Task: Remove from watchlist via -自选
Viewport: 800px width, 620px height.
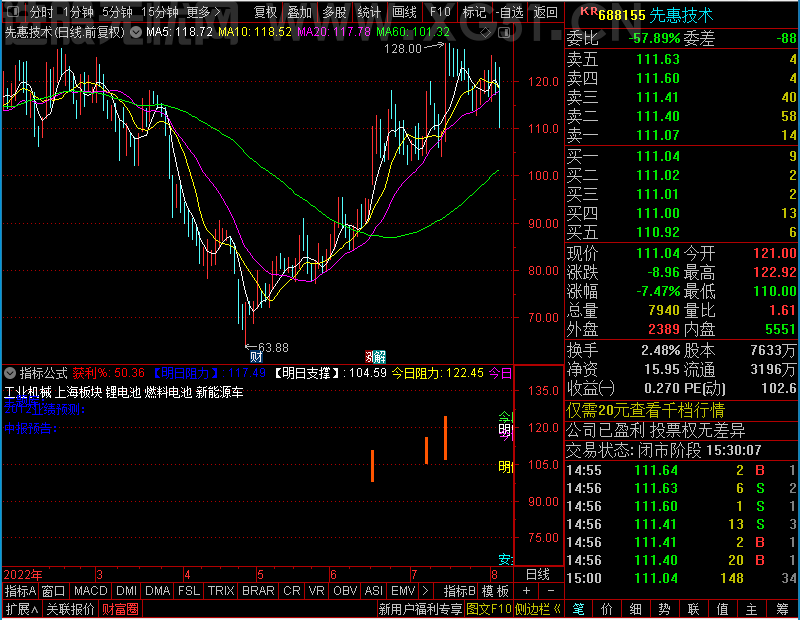Action: [x=510, y=12]
